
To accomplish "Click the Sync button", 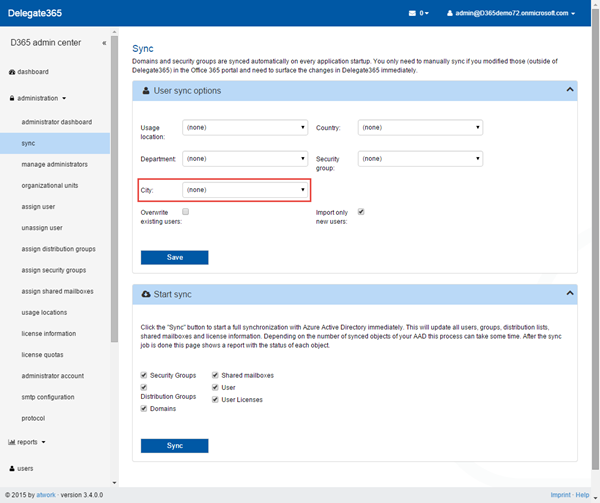I will coord(175,446).
